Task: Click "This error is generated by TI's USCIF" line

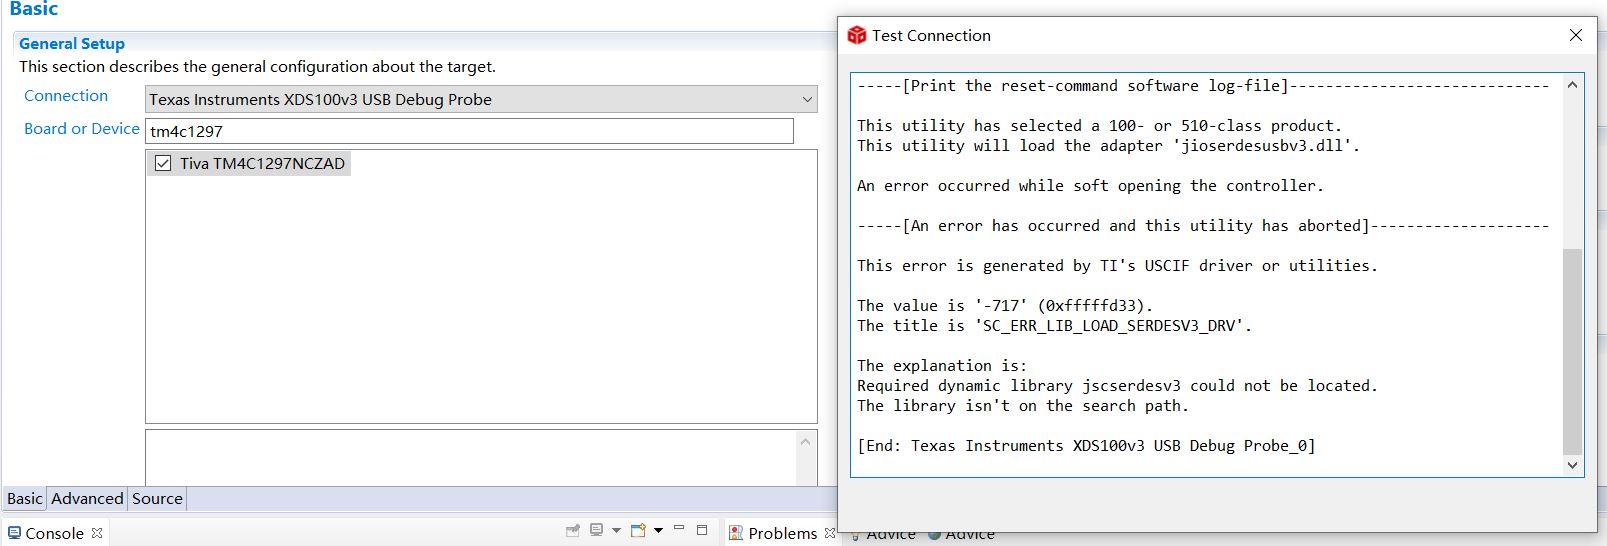Action: click(x=1117, y=266)
